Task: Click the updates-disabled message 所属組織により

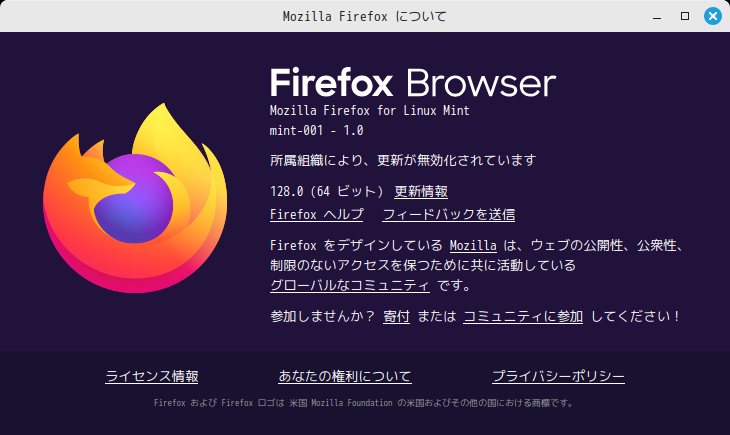Action: [x=403, y=160]
